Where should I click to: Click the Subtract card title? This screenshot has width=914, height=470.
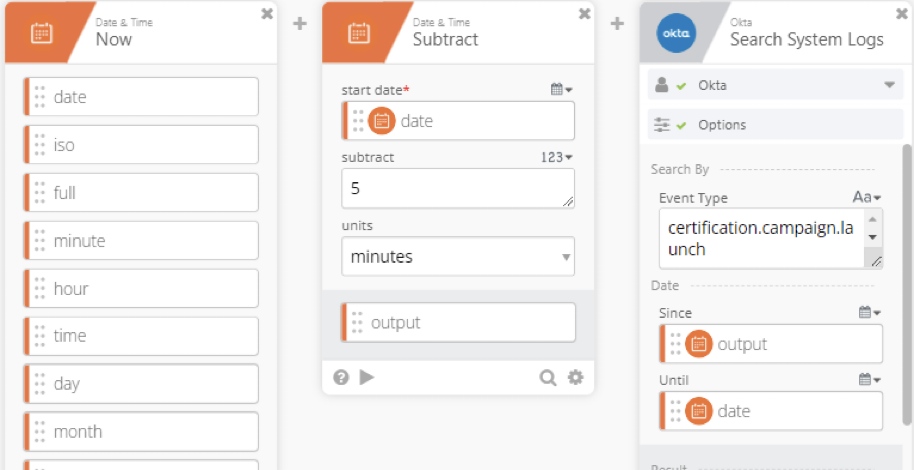[x=445, y=40]
